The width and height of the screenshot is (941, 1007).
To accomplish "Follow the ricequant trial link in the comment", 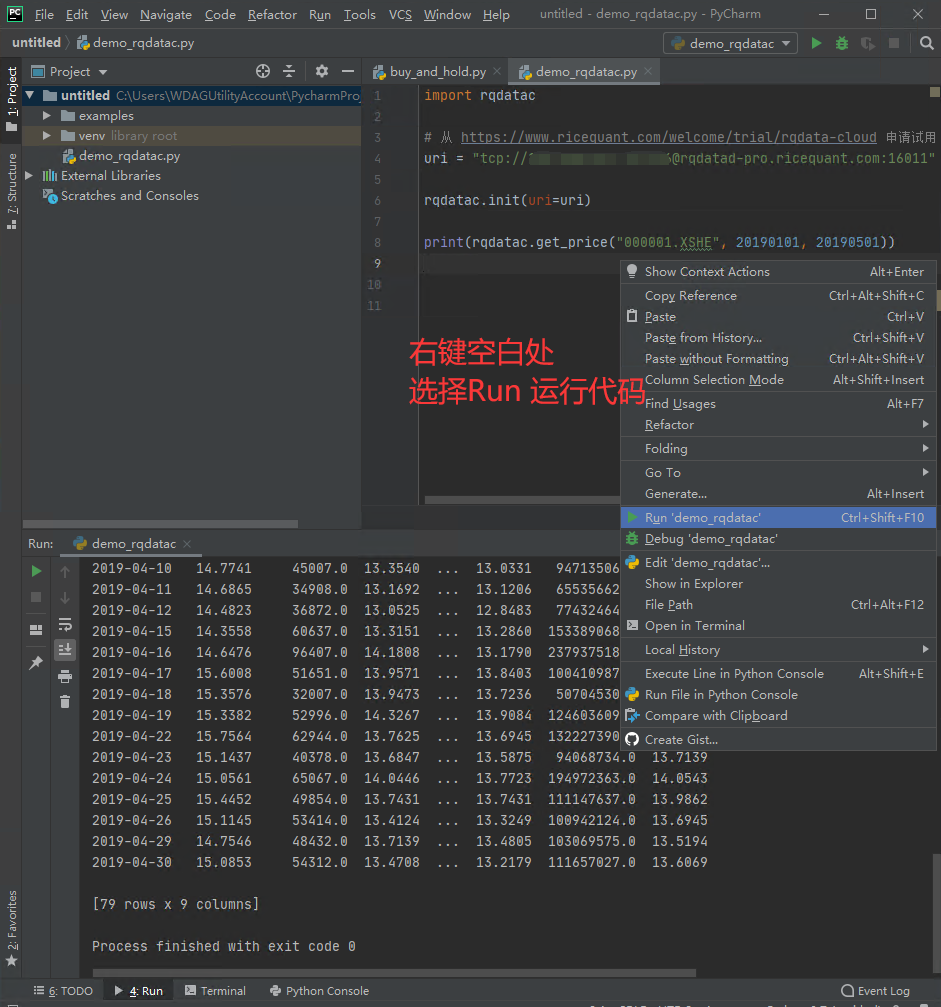I will 668,137.
